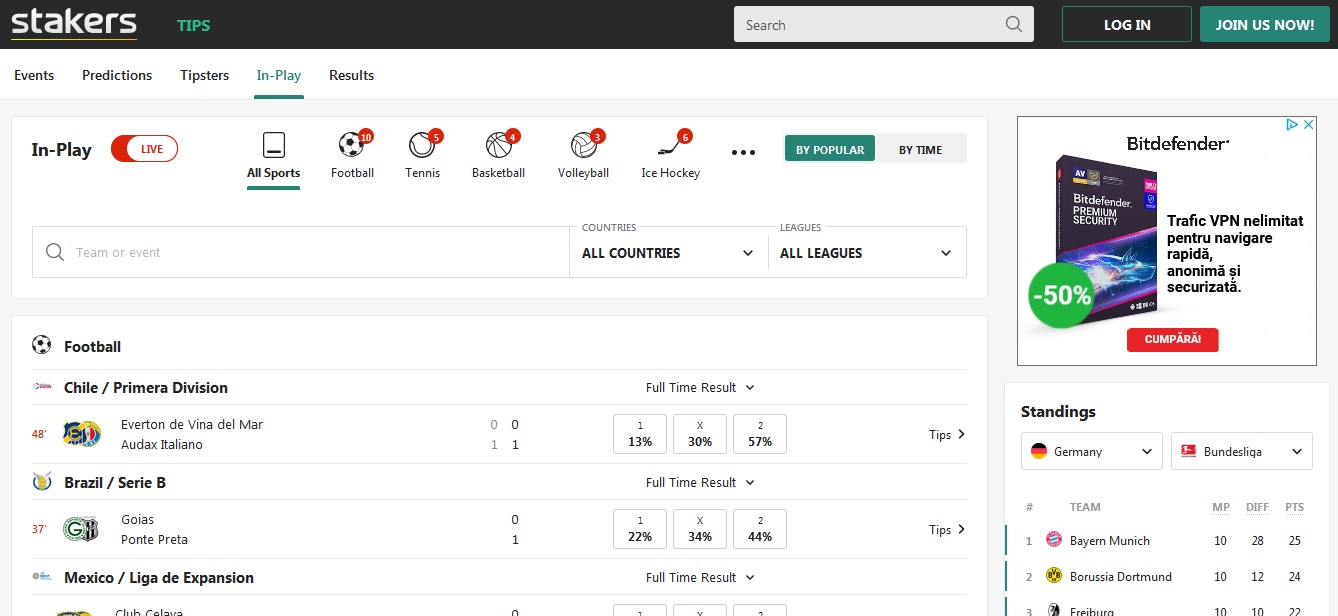Toggle the LIVE switch
This screenshot has height=616, width=1338.
click(144, 149)
